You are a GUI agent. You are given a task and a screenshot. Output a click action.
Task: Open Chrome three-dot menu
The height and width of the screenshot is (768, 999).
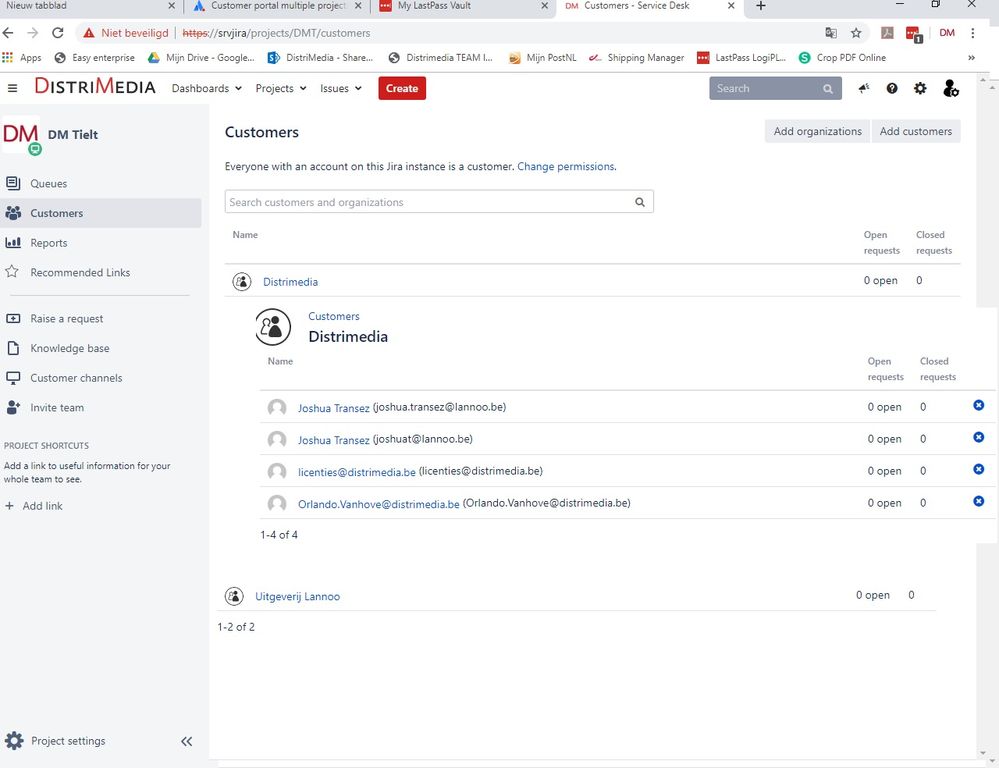972,33
